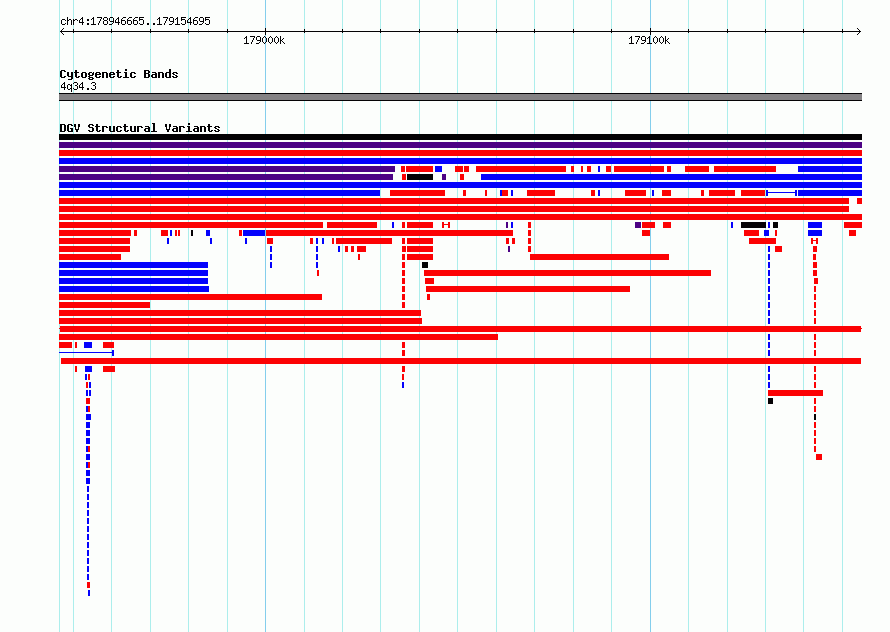The height and width of the screenshot is (632, 890).
Task: Select the red bar under cluster ending before 179100k
Action: pos(528,289)
